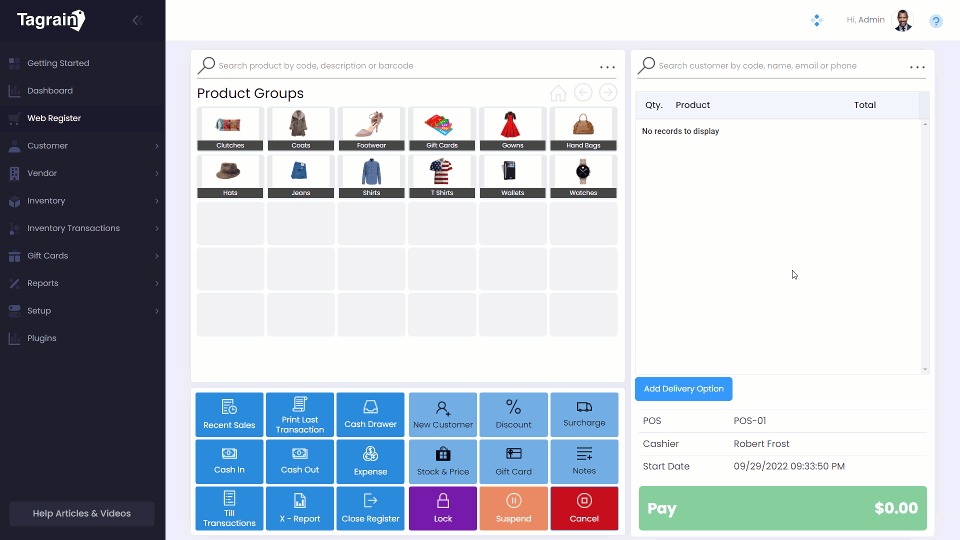960x540 pixels.
Task: Open customer search options ellipsis menu
Action: [917, 67]
